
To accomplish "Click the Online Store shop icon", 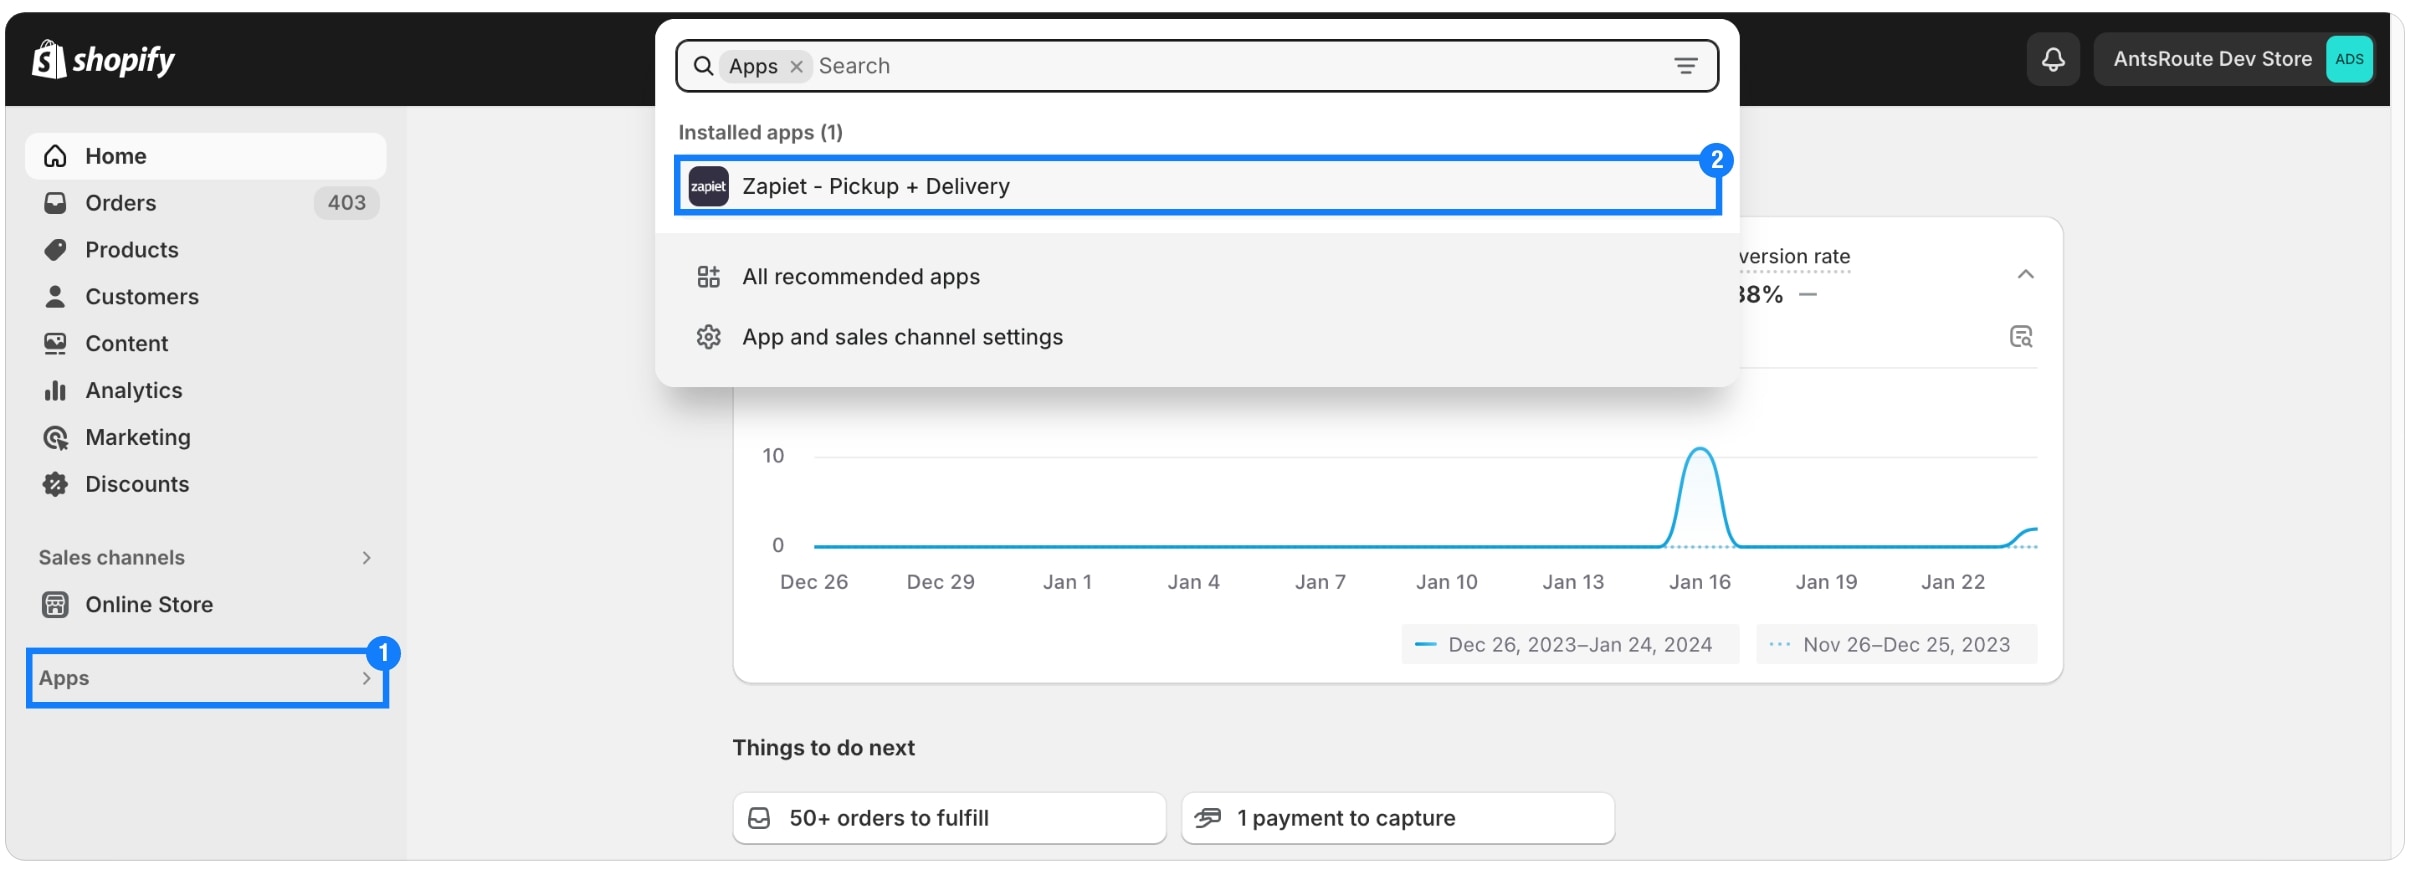I will click(x=55, y=605).
